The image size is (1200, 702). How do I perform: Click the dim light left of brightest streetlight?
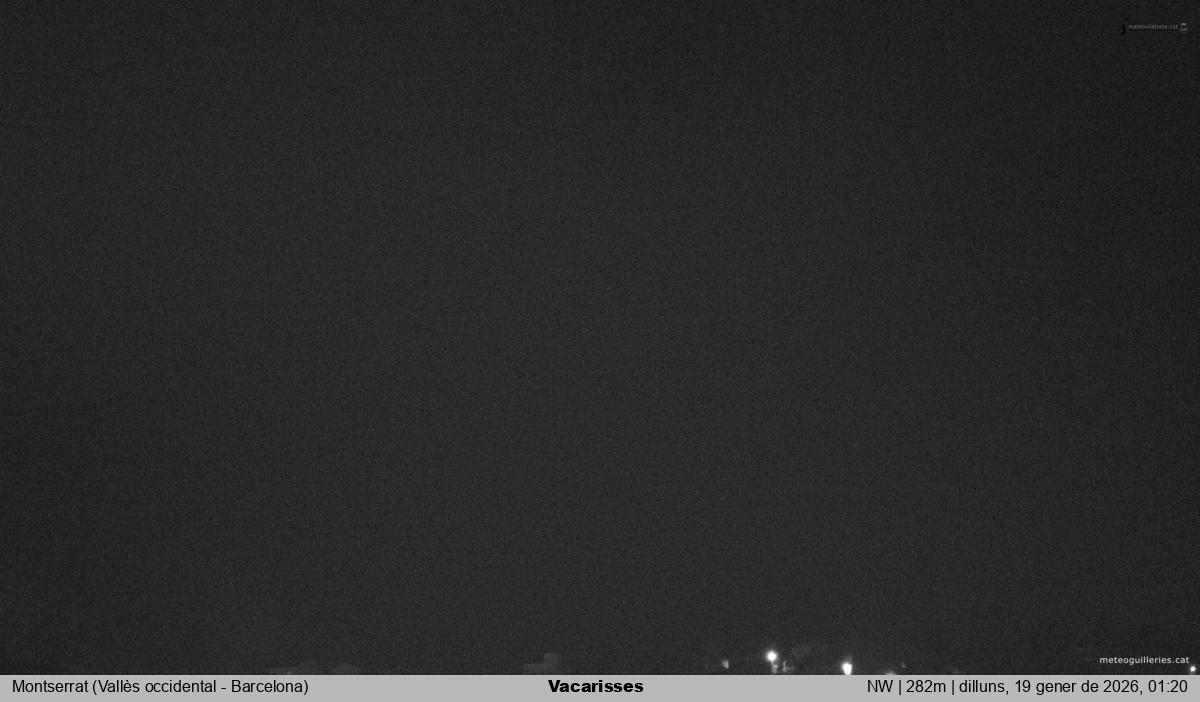click(726, 663)
